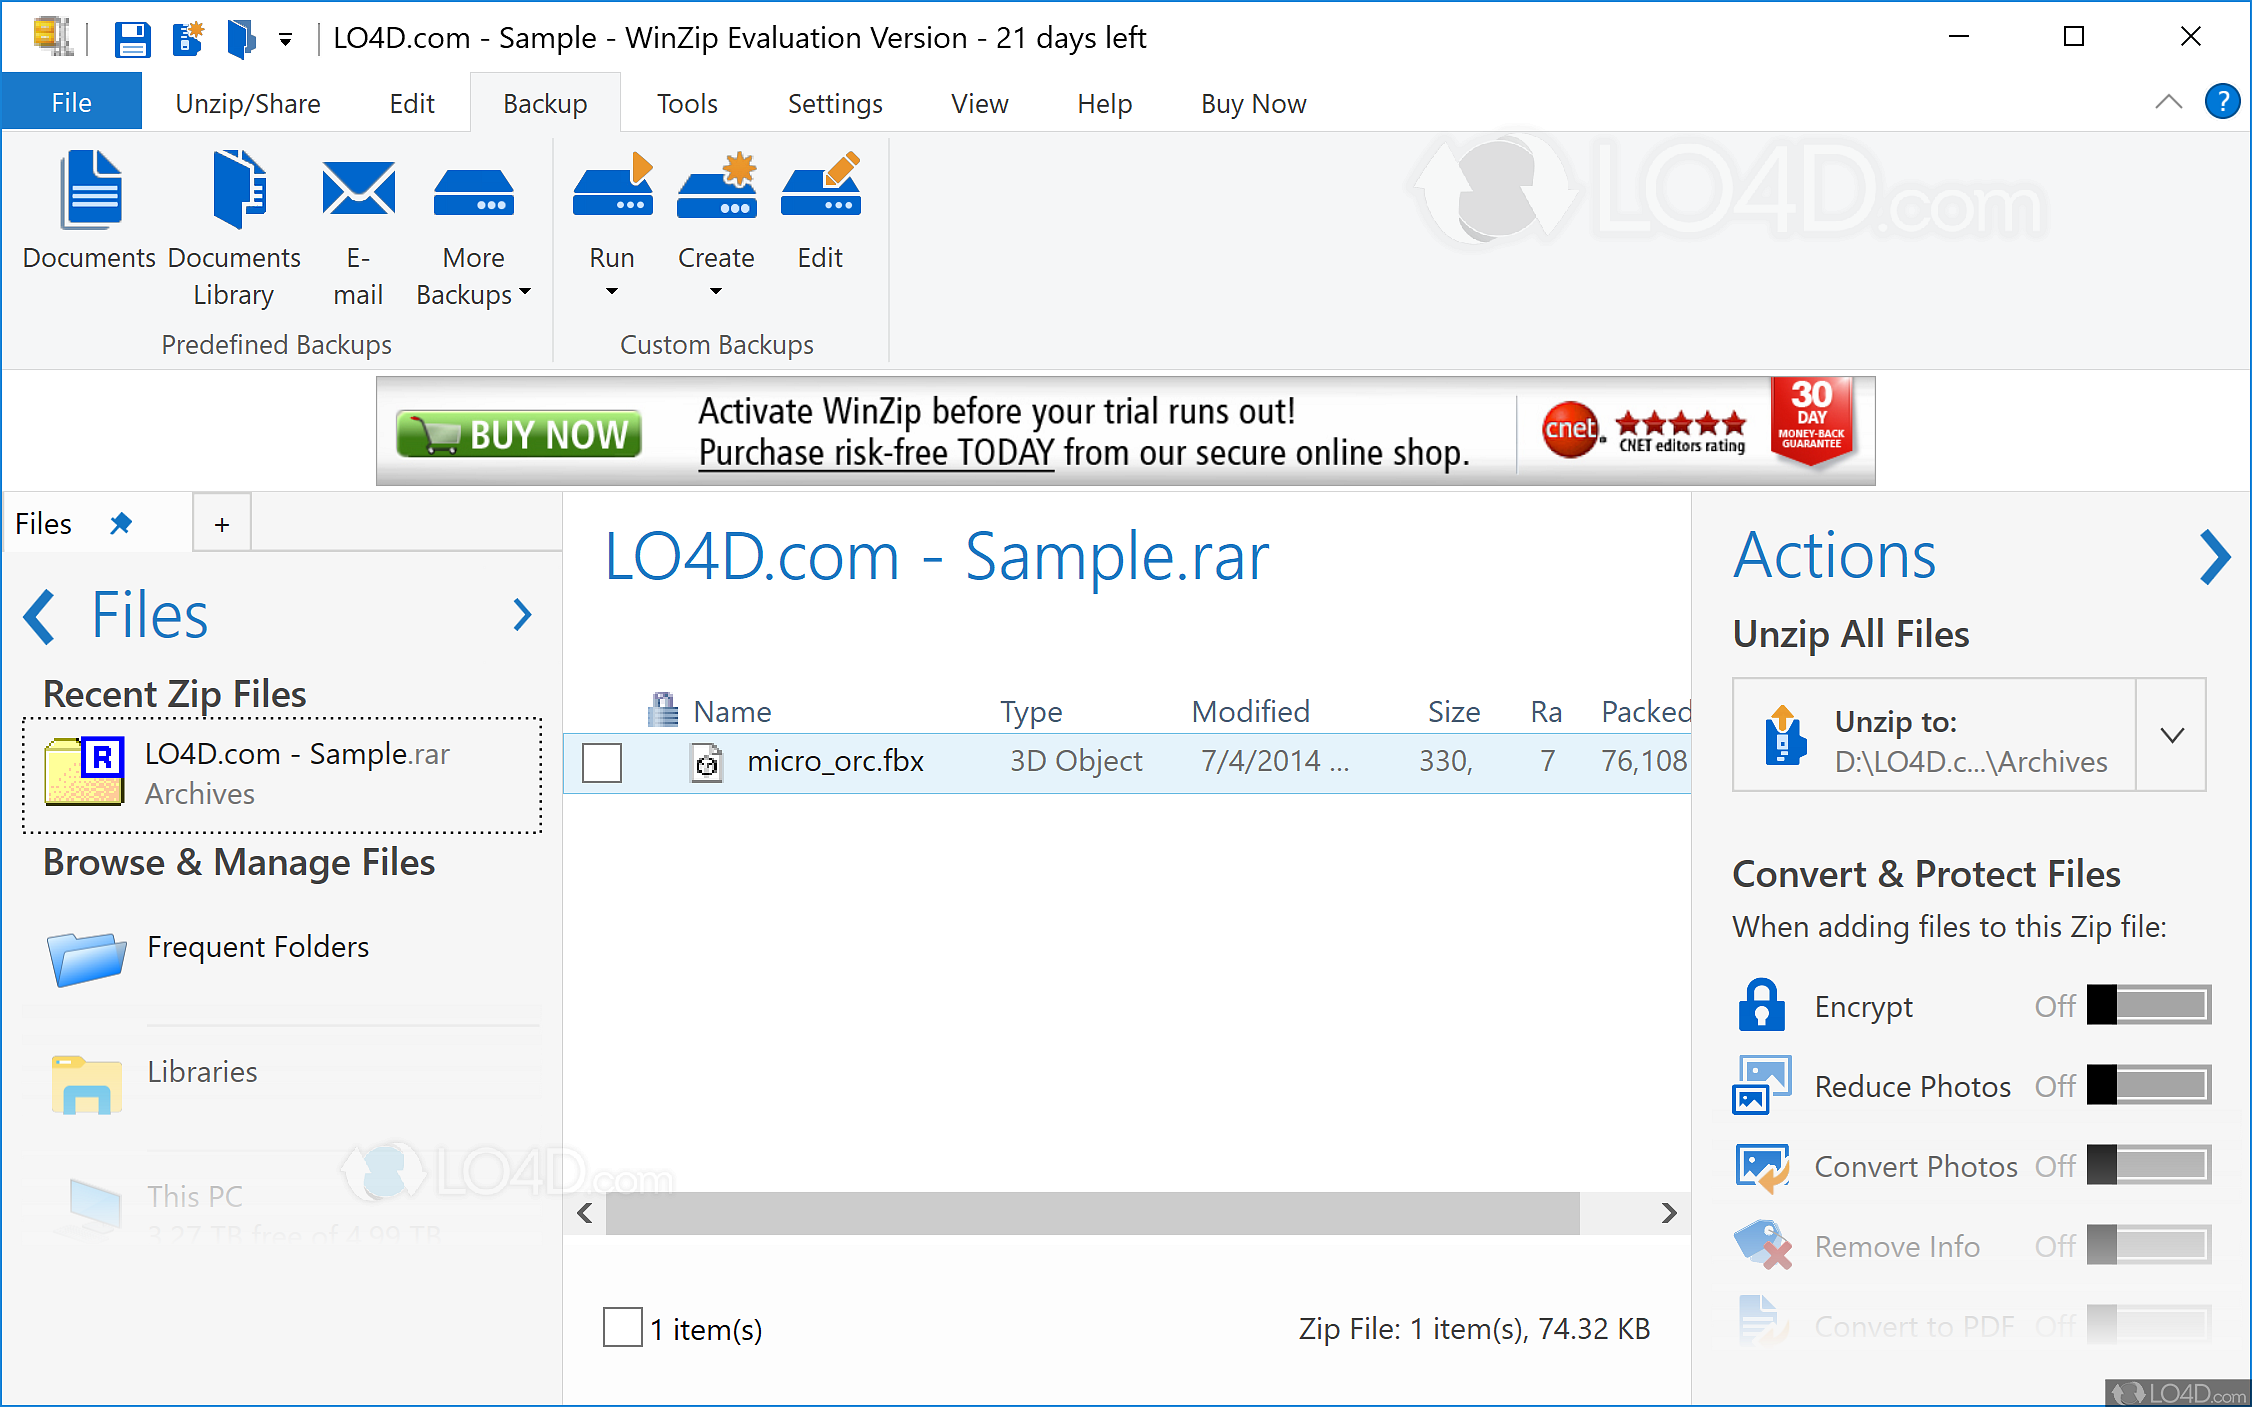Image resolution: width=2252 pixels, height=1407 pixels.
Task: Turn on Reduce Photos
Action: 2147,1086
